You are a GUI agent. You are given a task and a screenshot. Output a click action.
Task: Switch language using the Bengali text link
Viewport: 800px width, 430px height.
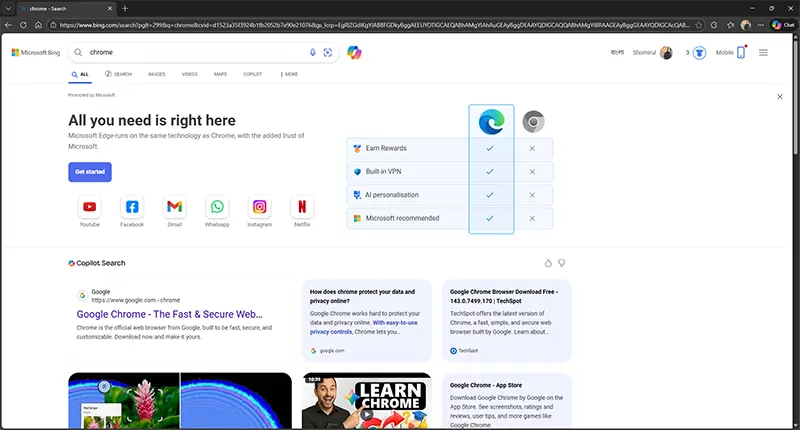[x=617, y=53]
